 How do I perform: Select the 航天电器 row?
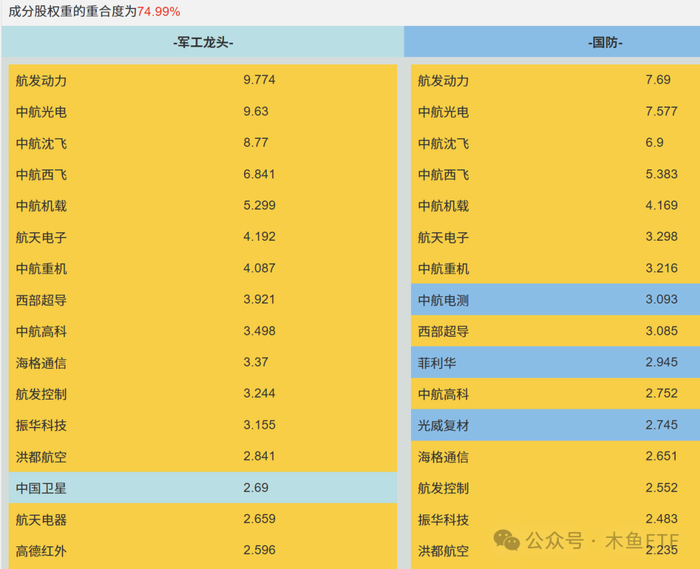(203, 519)
